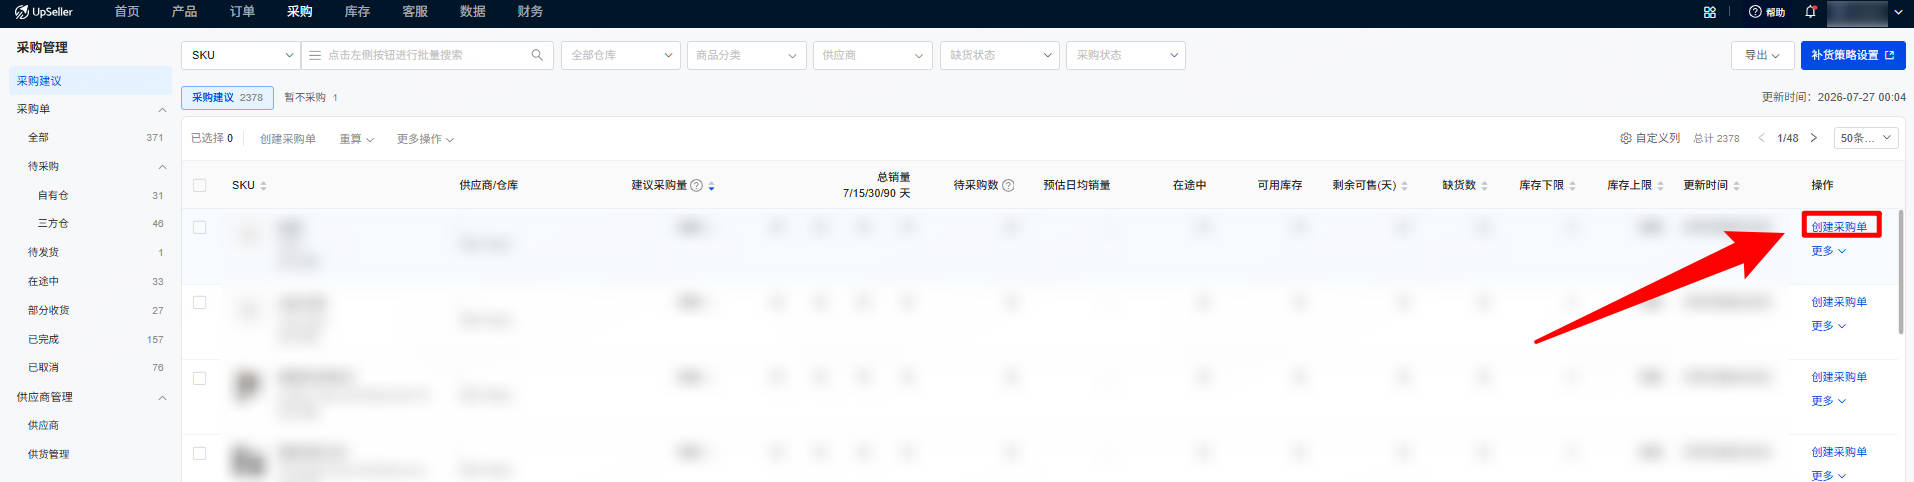Open the 全部仓库 warehouse dropdown
This screenshot has width=1914, height=482.
(x=621, y=55)
